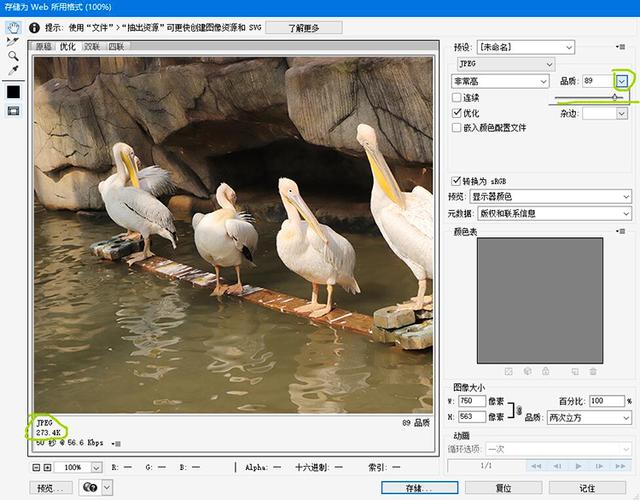
Task: Click the quality slider handle
Action: (615, 97)
